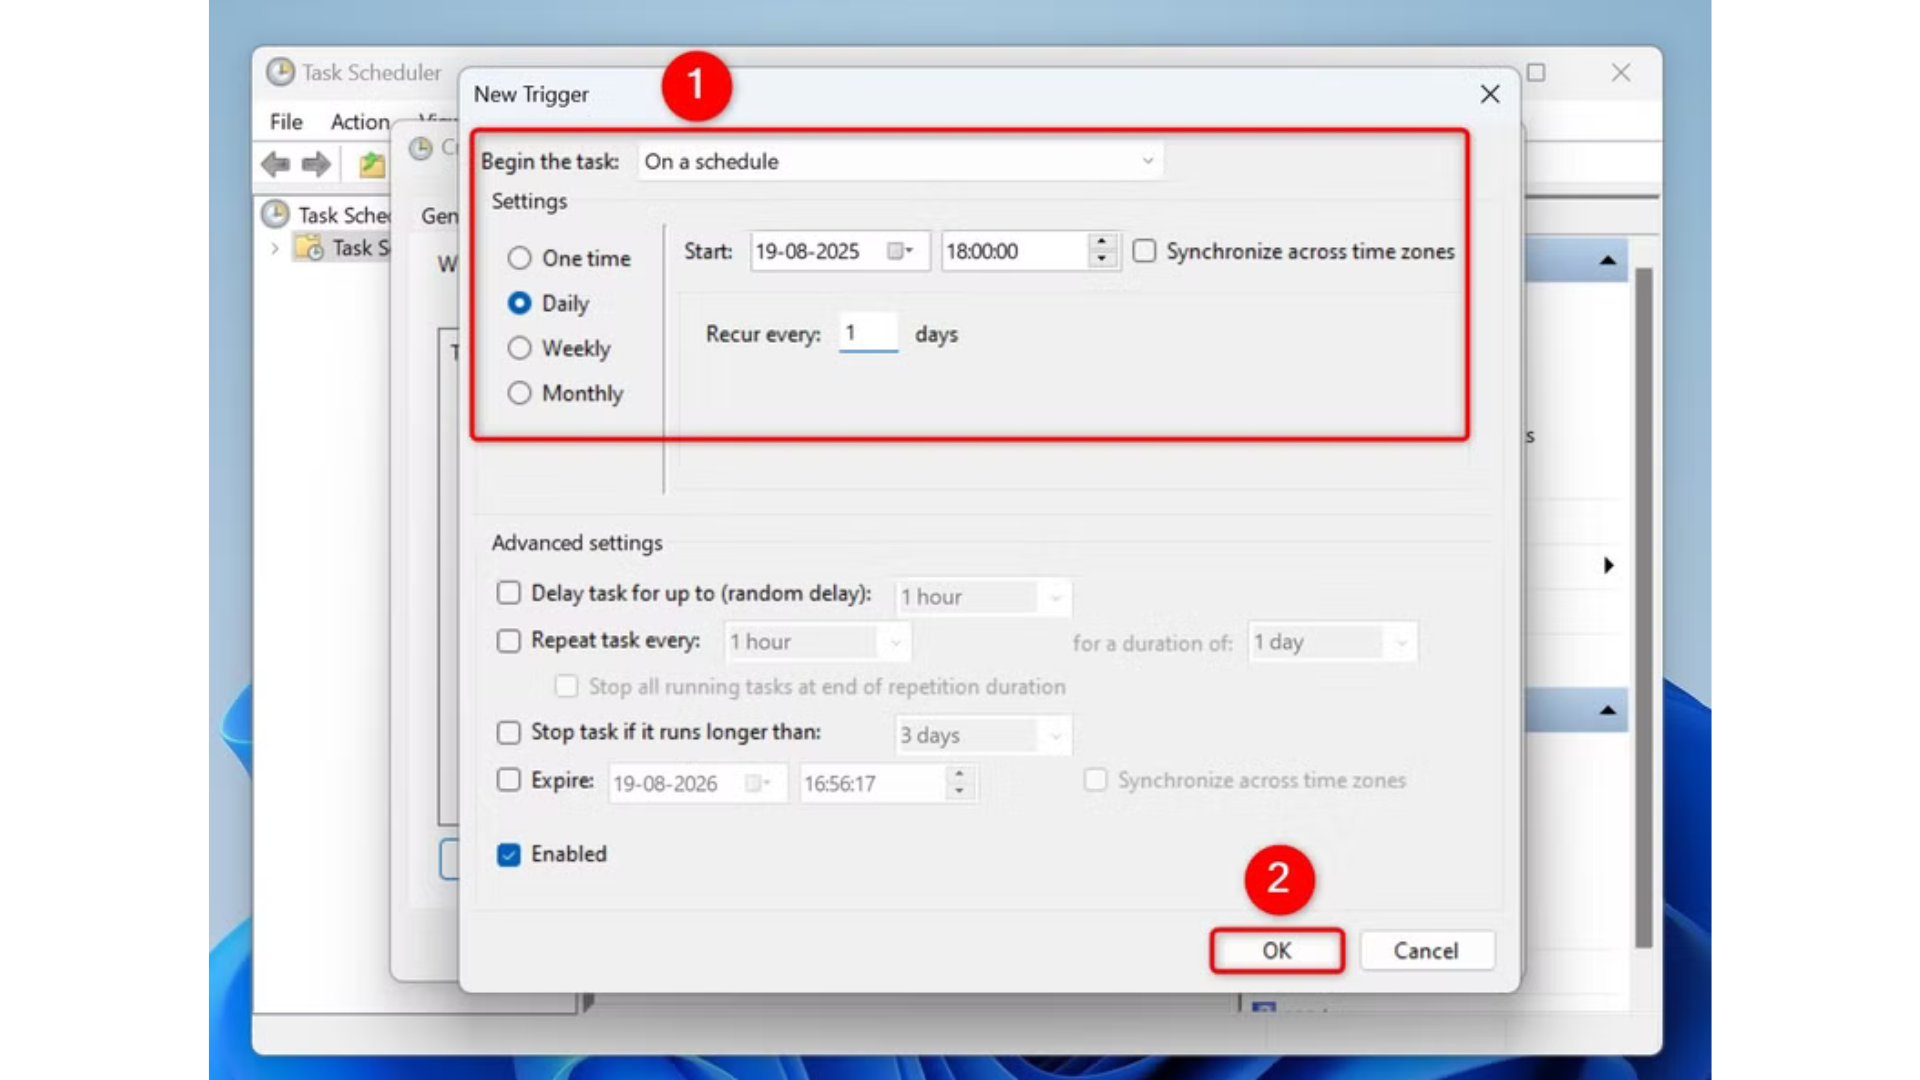Expand the Task Scheduler Library tree node

coord(274,248)
